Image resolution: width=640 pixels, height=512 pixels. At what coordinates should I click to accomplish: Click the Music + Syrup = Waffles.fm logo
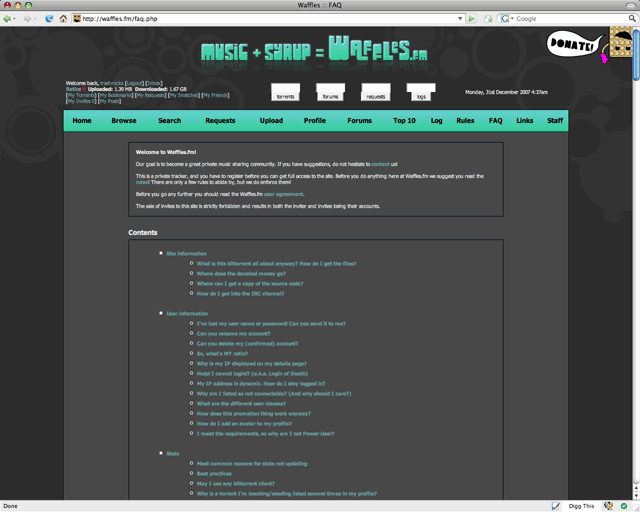coord(314,49)
